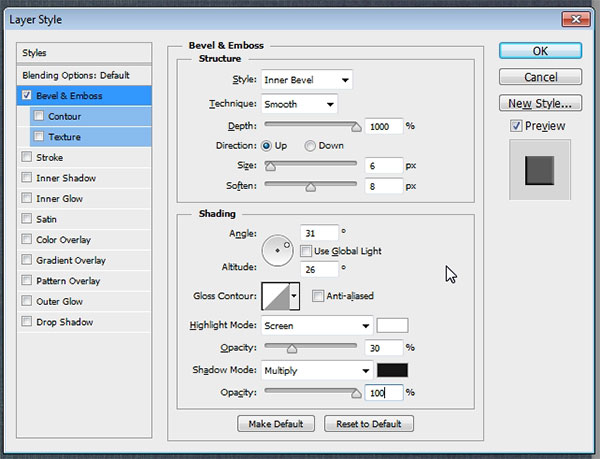Click the angle and altitude dial
Viewport: 600px width, 459px height.
pos(277,249)
